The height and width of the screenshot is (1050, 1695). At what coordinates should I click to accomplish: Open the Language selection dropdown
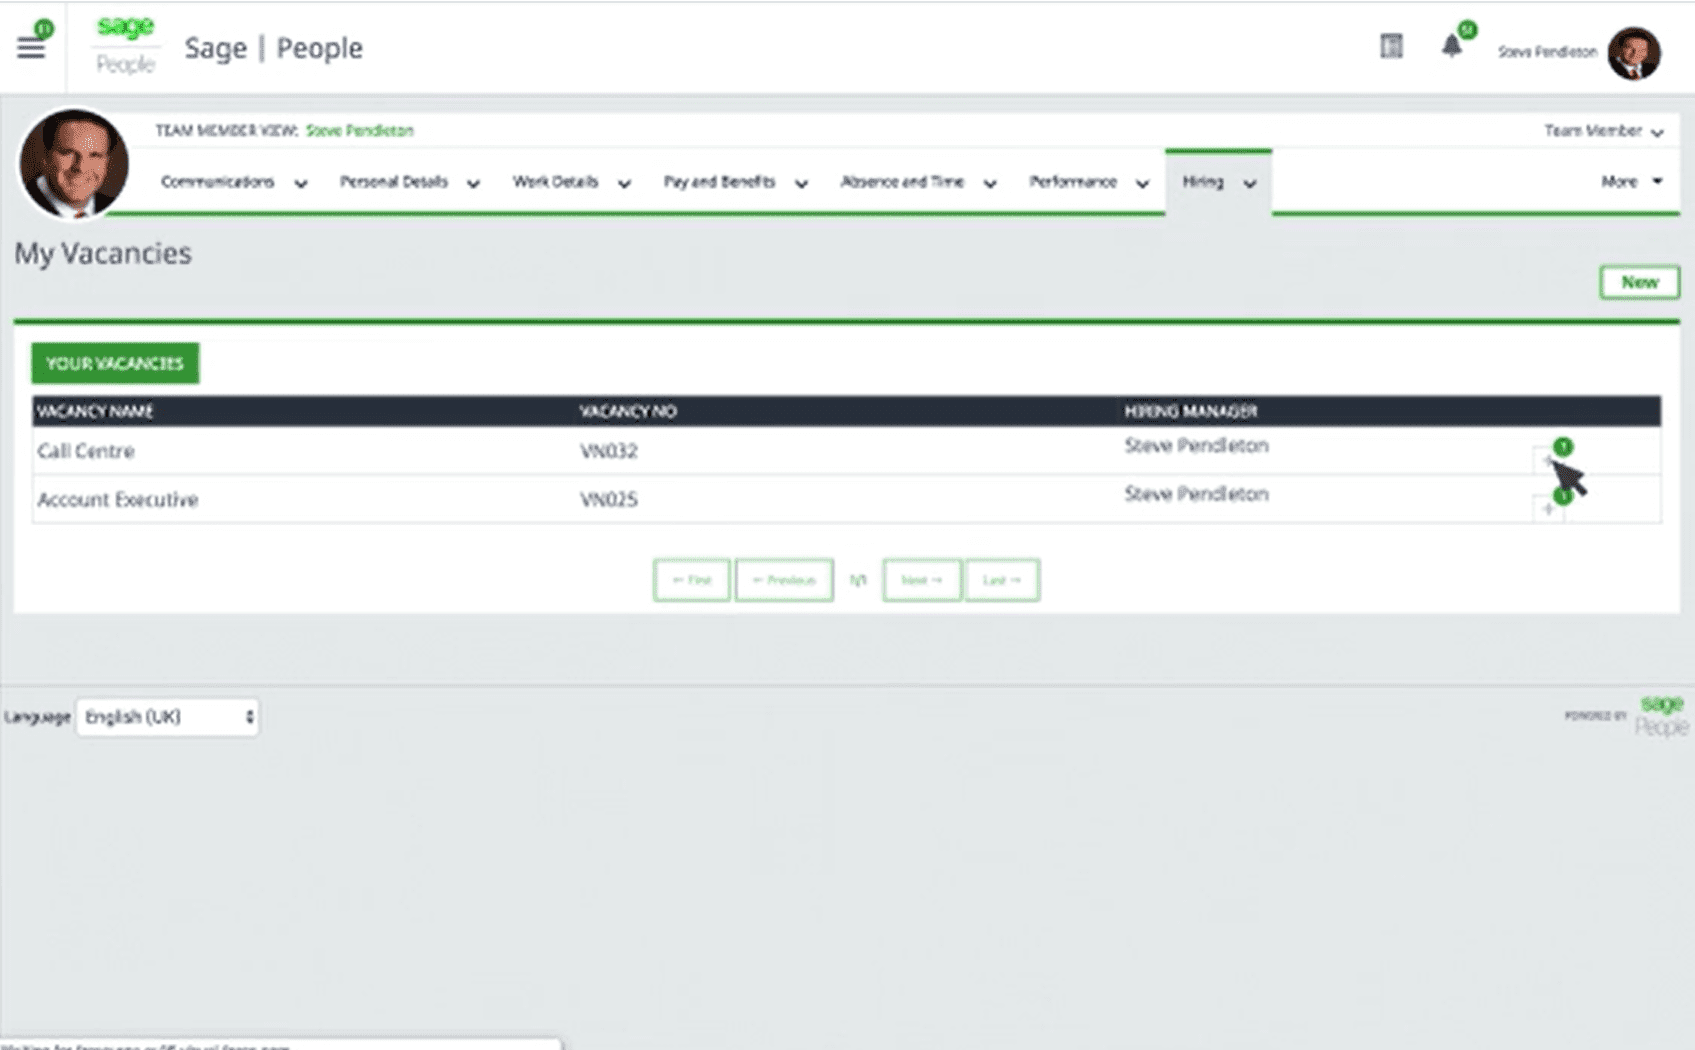(x=167, y=717)
